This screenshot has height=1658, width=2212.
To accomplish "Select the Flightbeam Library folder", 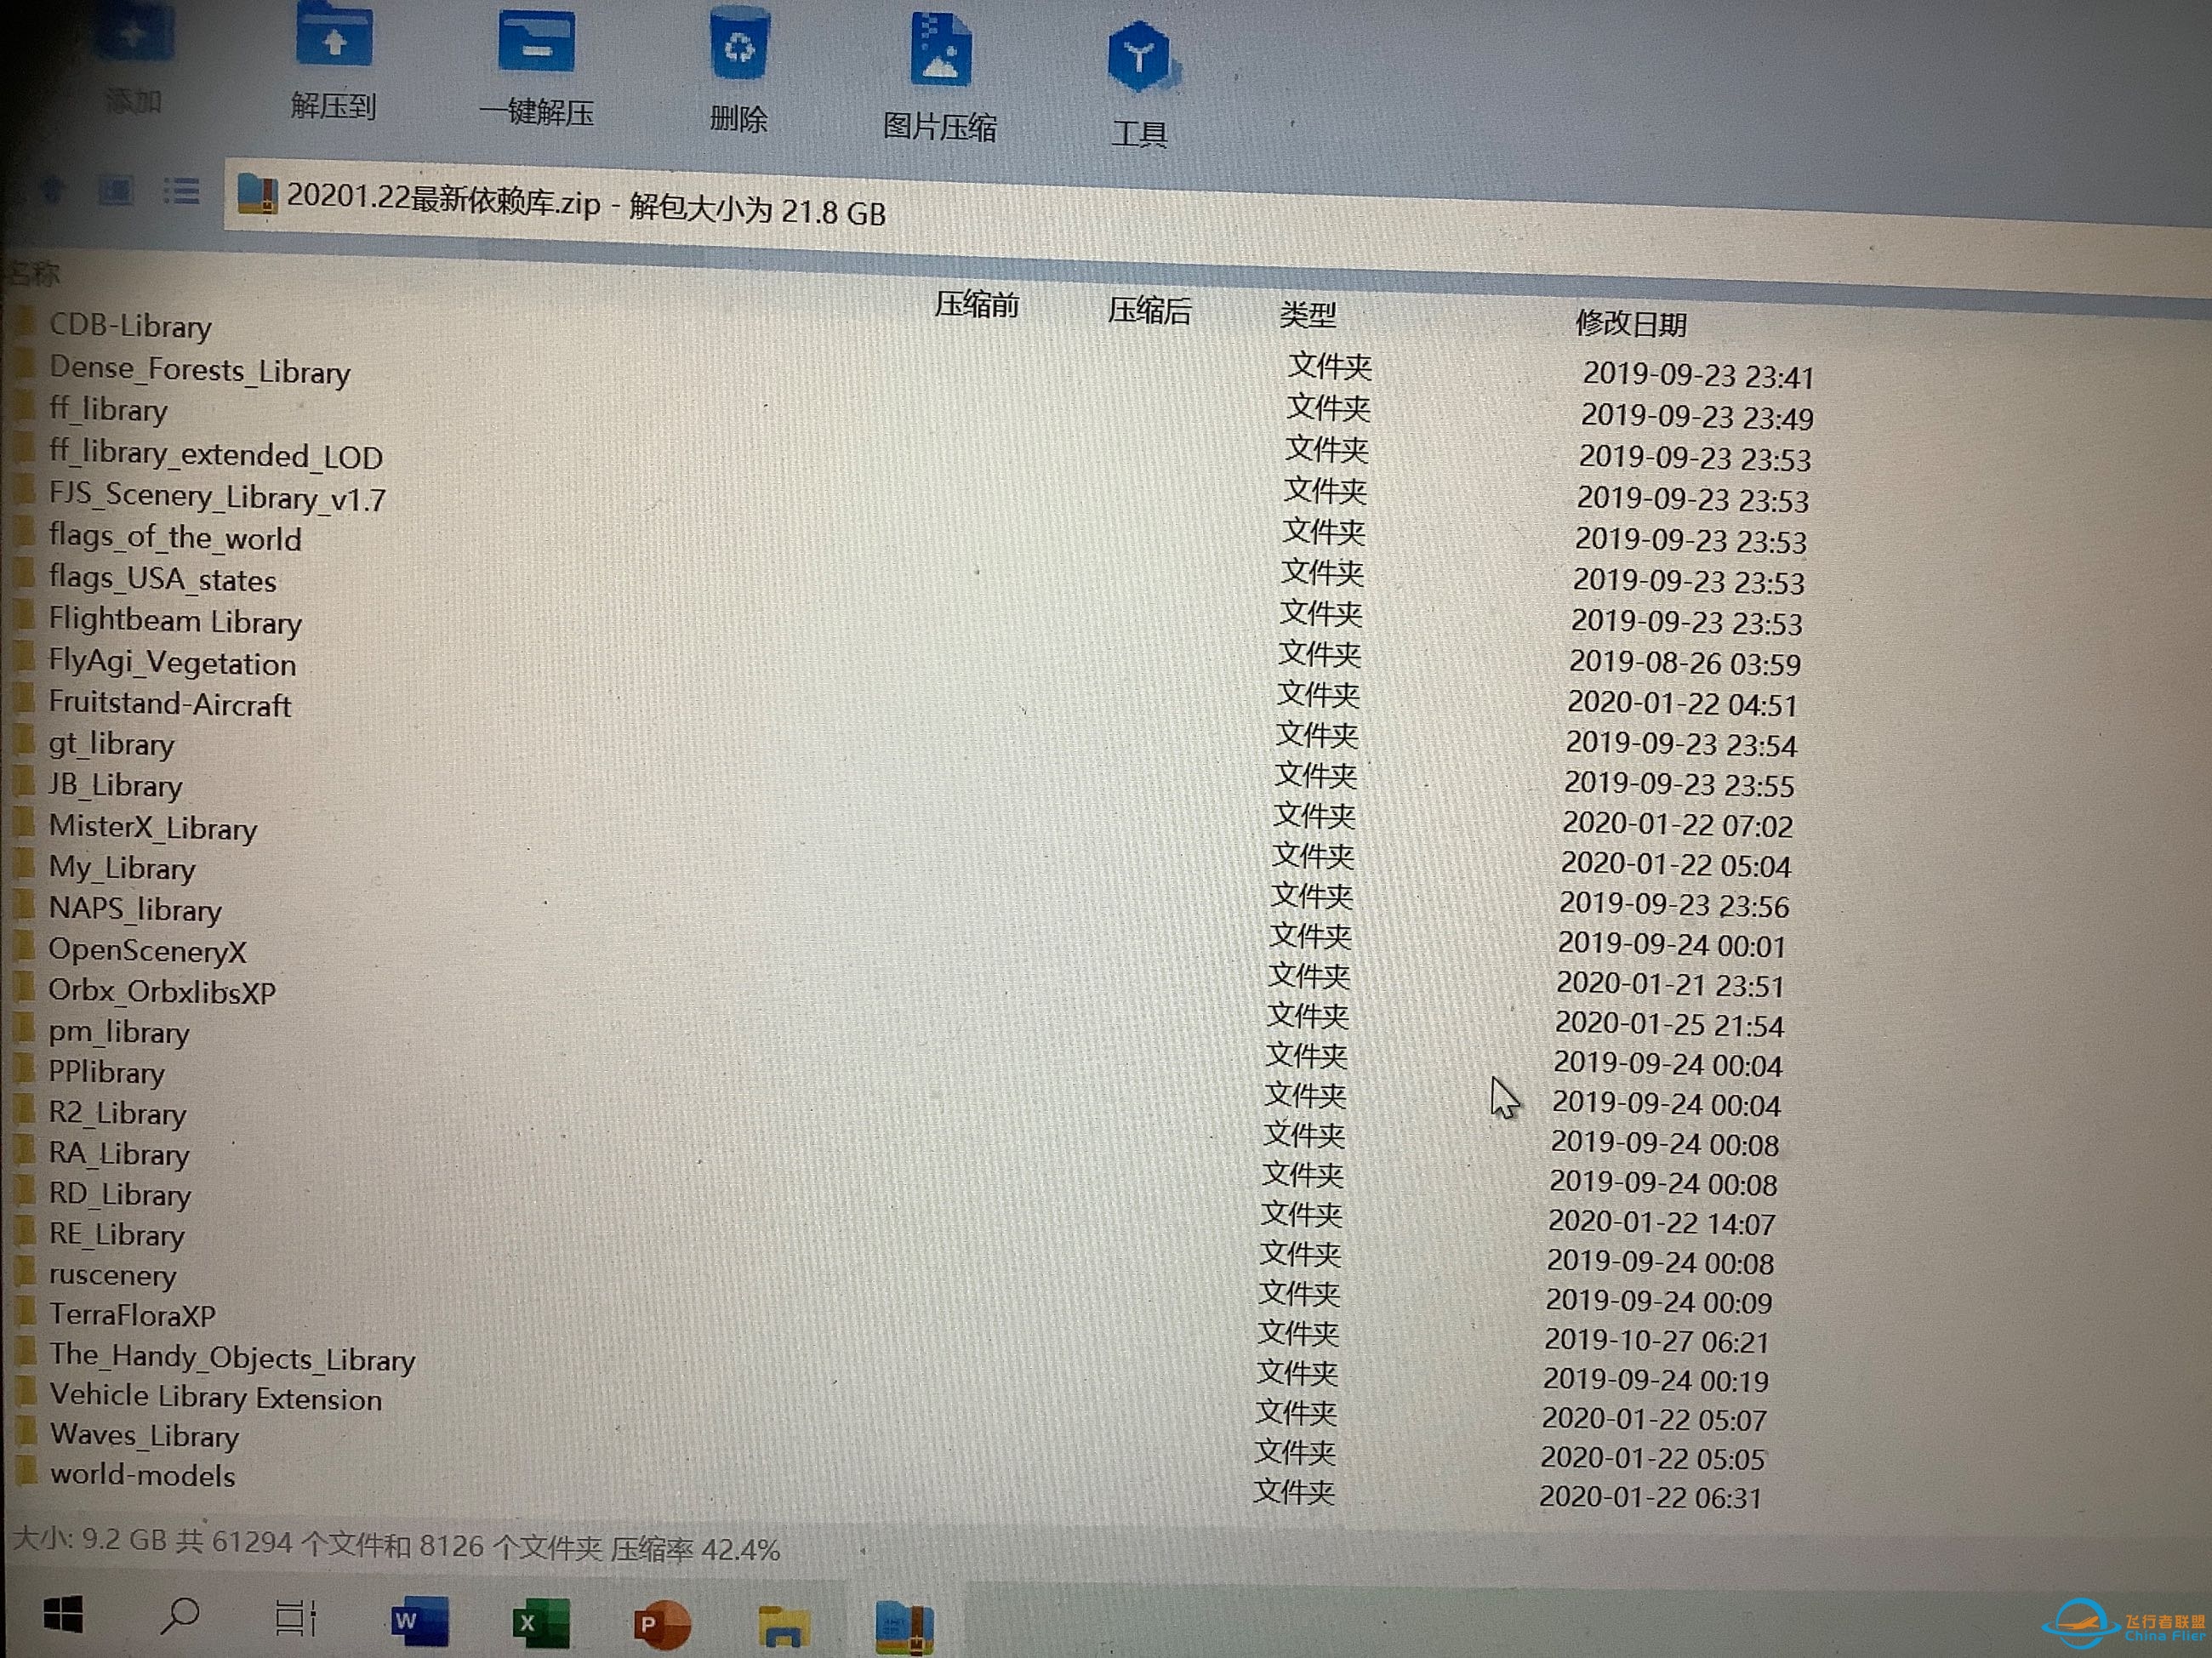I will coord(175,621).
